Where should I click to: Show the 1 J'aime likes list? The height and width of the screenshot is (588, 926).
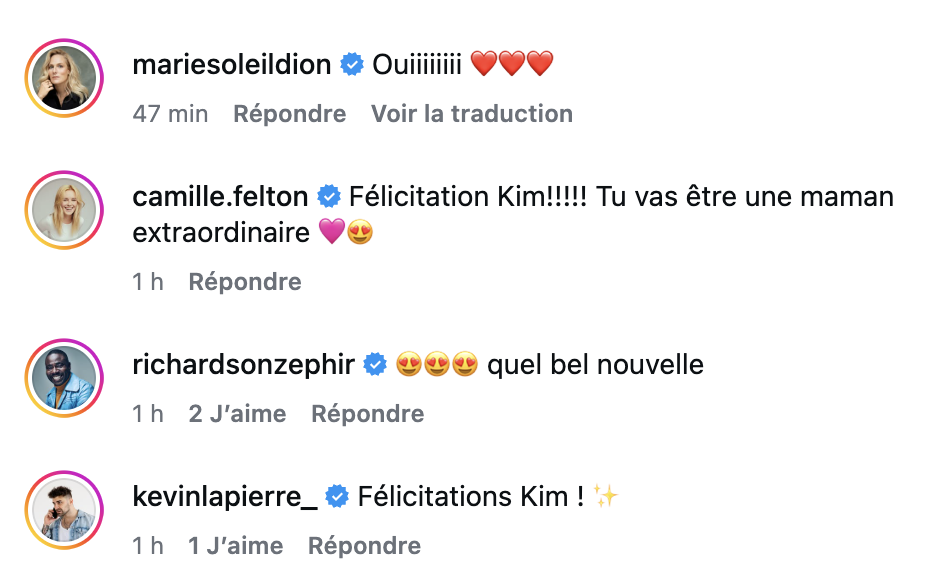[x=235, y=546]
